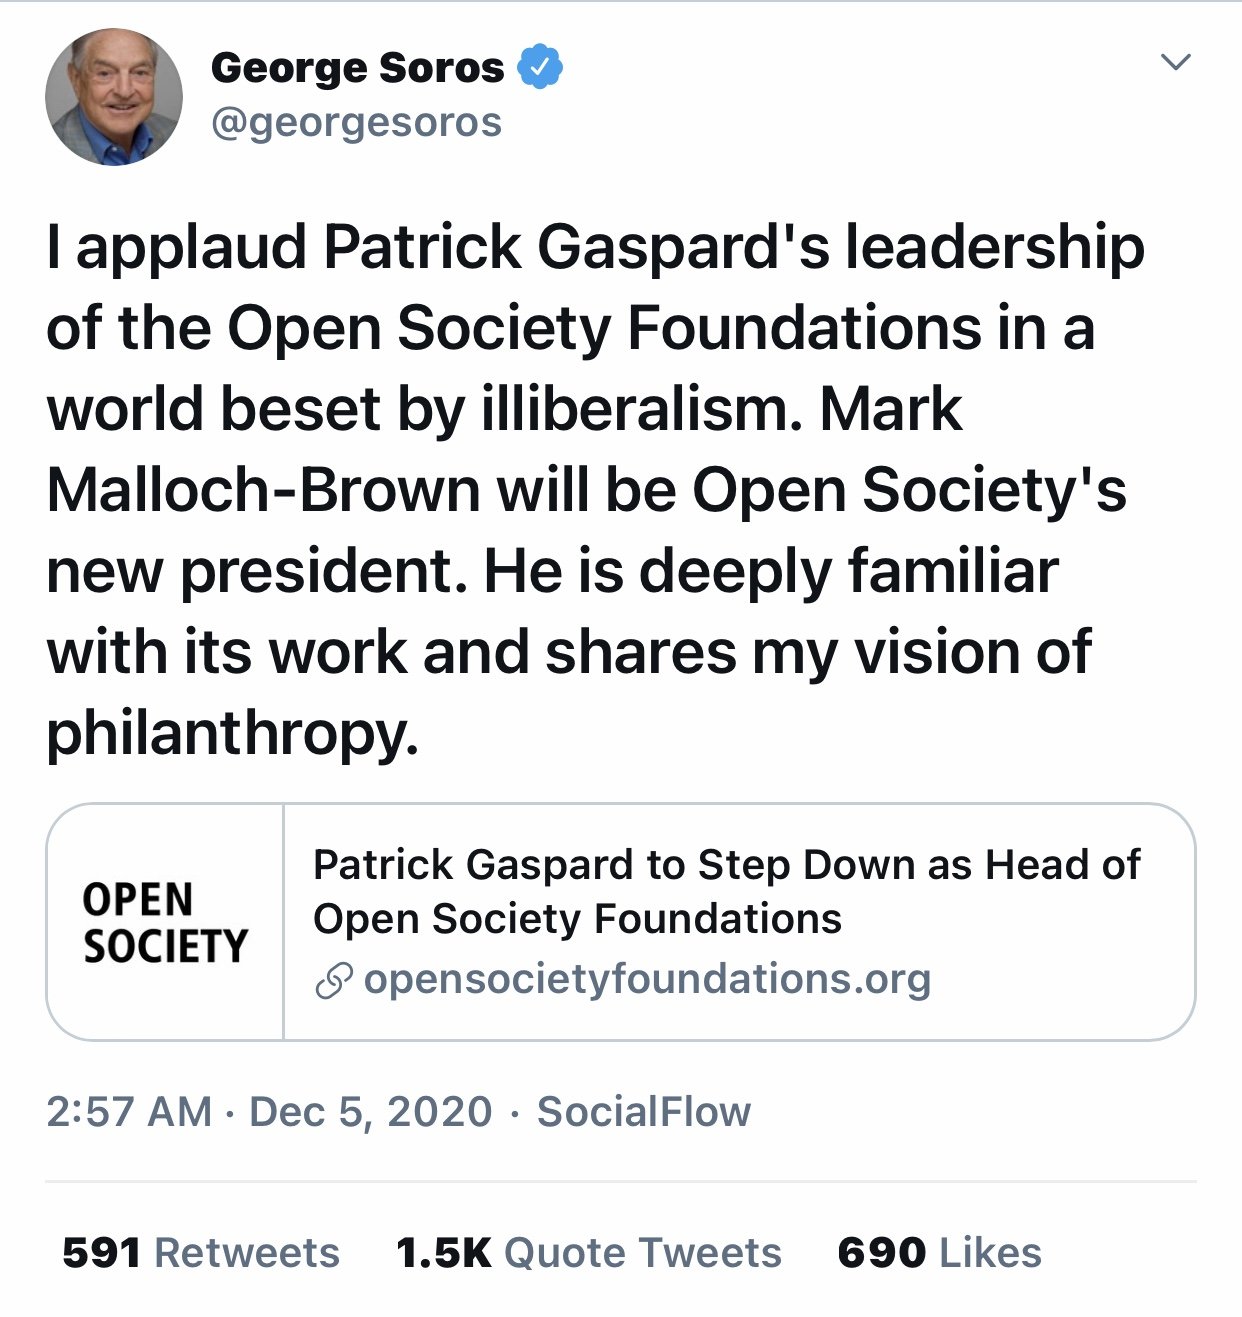View the 591 Retweets list

pyautogui.click(x=201, y=1253)
